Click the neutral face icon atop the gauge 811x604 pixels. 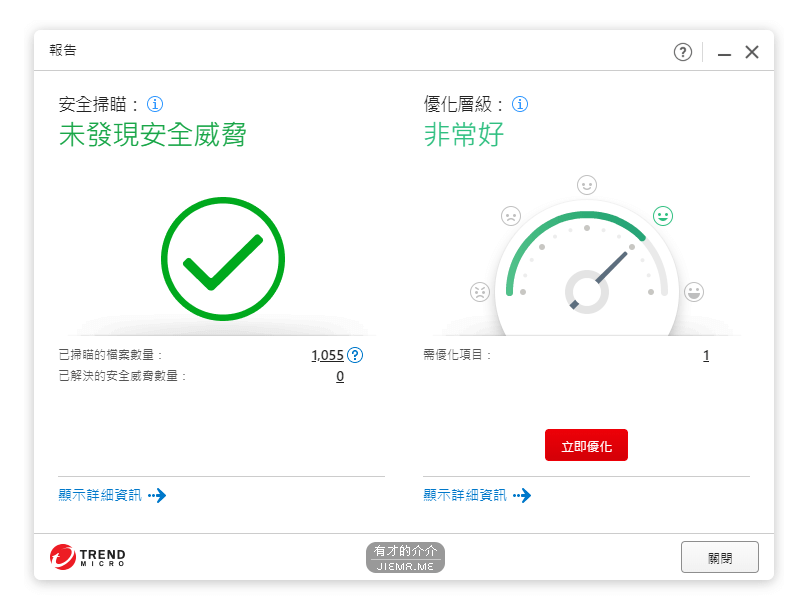point(587,185)
